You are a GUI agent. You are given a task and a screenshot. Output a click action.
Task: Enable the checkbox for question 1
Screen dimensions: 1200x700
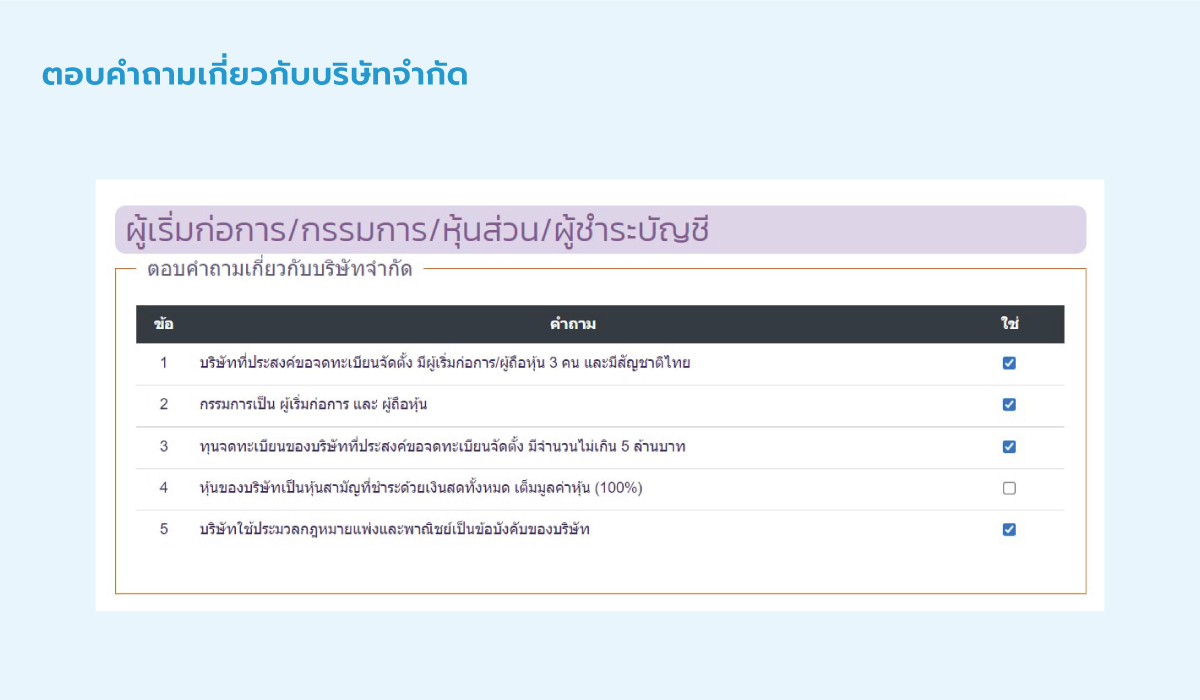click(x=1009, y=363)
